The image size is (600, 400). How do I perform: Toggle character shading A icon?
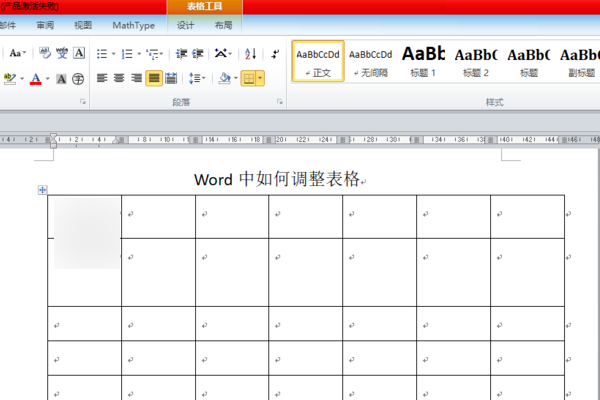coord(61,79)
